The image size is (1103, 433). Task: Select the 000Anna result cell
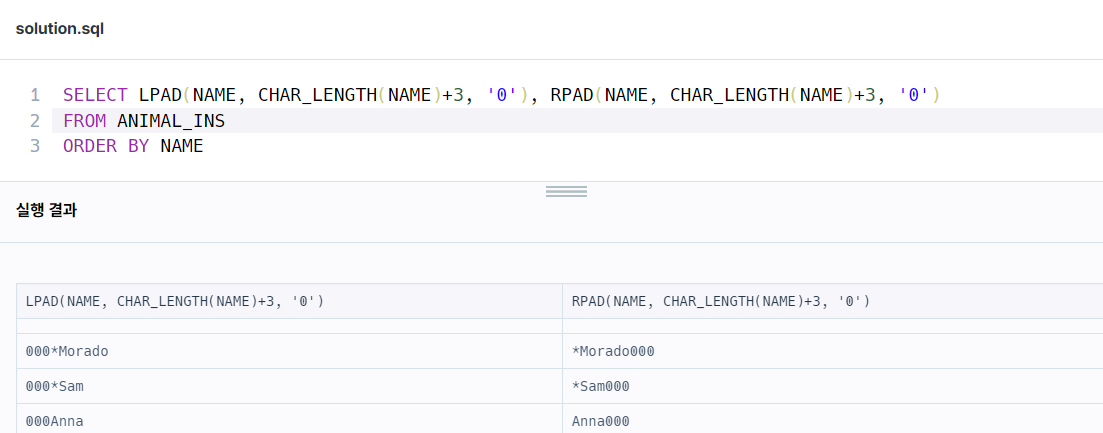[x=290, y=420]
